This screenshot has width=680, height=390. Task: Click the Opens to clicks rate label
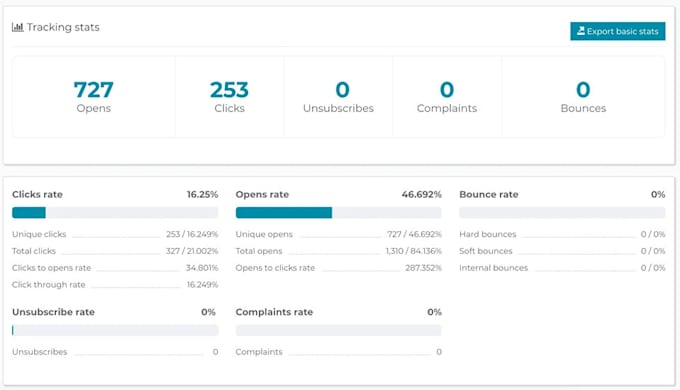coord(275,268)
